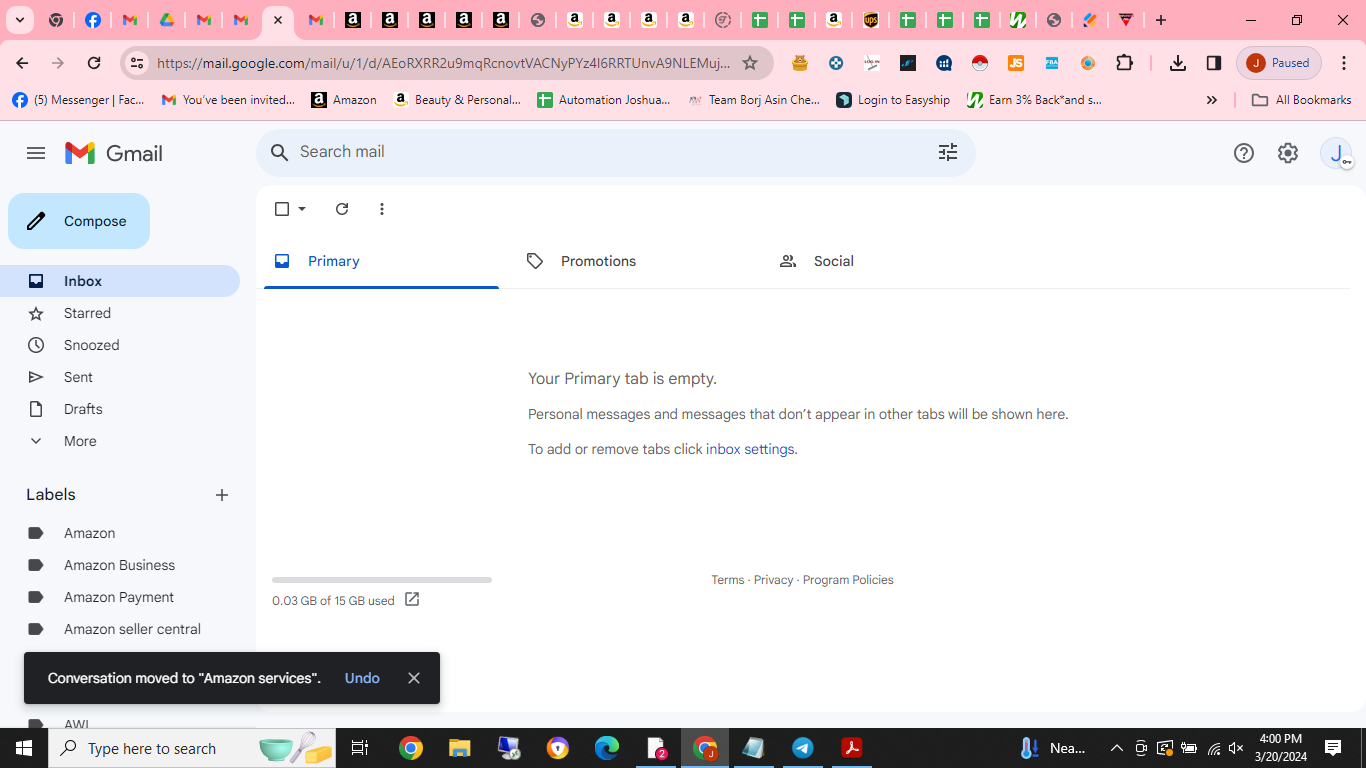This screenshot has width=1366, height=768.
Task: Open the Snoozed folder
Action: point(120,345)
